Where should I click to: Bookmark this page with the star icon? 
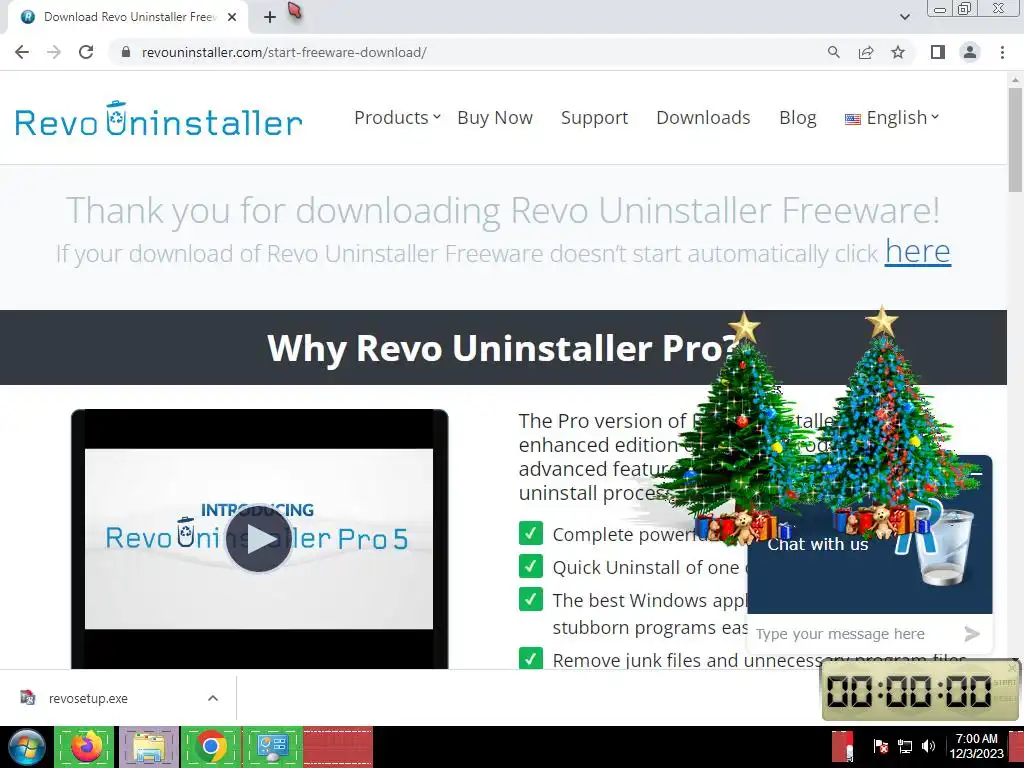click(898, 52)
